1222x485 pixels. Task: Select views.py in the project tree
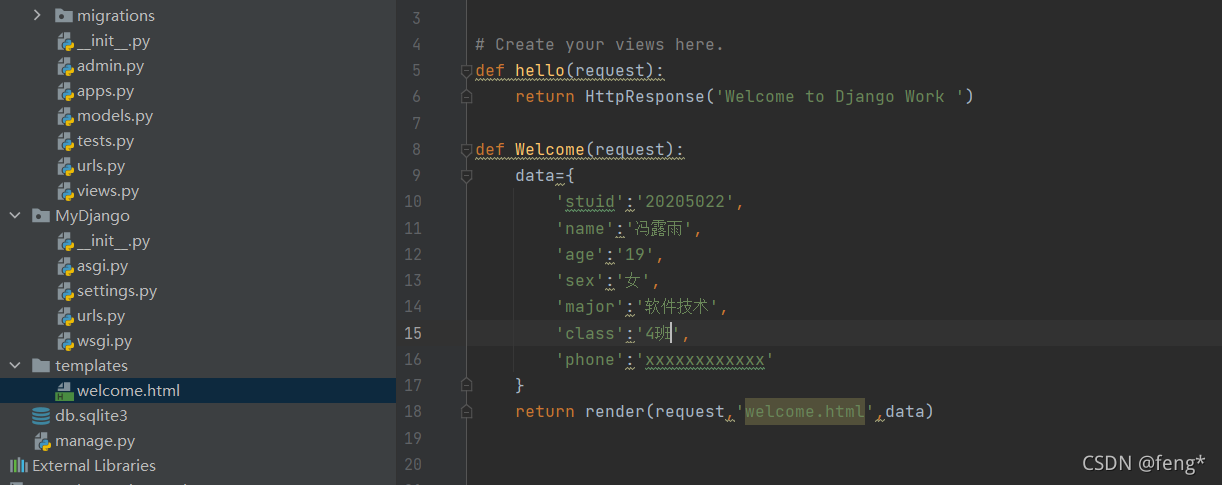(x=107, y=191)
